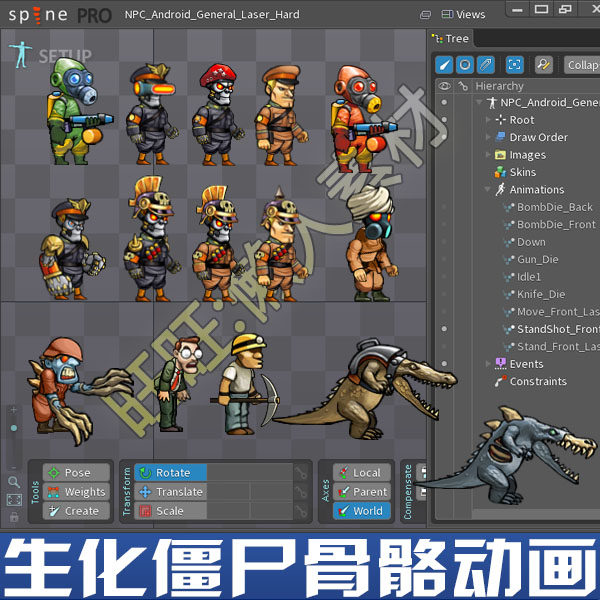Click the first Scale value input field
This screenshot has height=600, width=600.
coord(228,511)
